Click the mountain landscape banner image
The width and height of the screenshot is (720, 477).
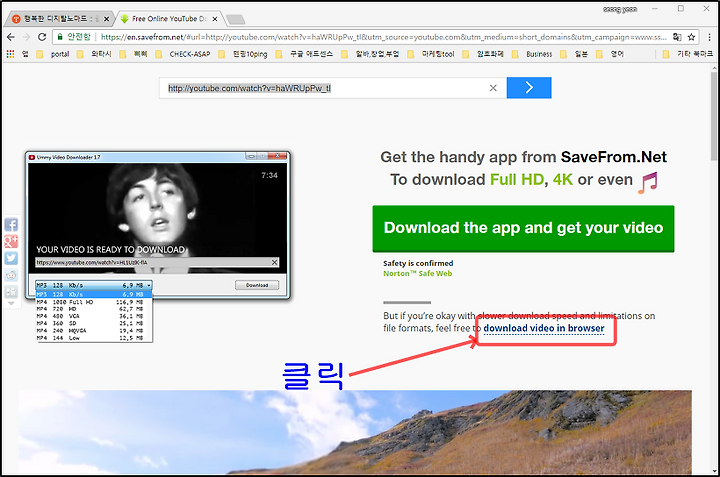click(x=355, y=432)
